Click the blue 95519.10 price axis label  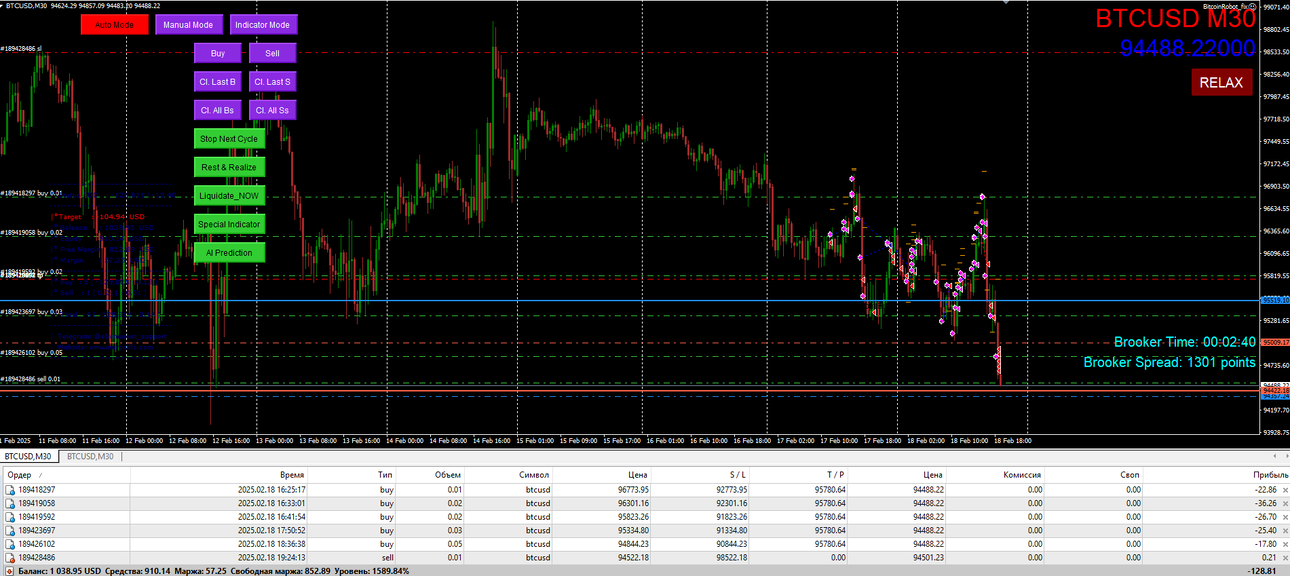(x=1274, y=300)
